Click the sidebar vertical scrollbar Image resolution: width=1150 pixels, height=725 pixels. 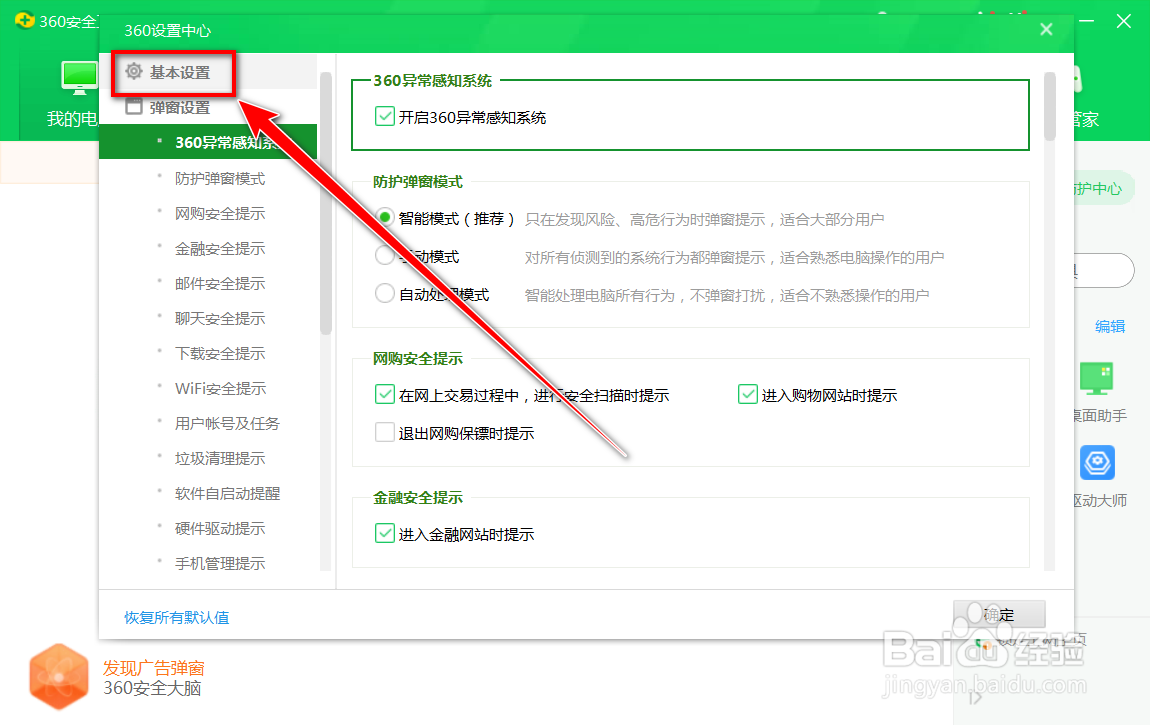(326, 203)
